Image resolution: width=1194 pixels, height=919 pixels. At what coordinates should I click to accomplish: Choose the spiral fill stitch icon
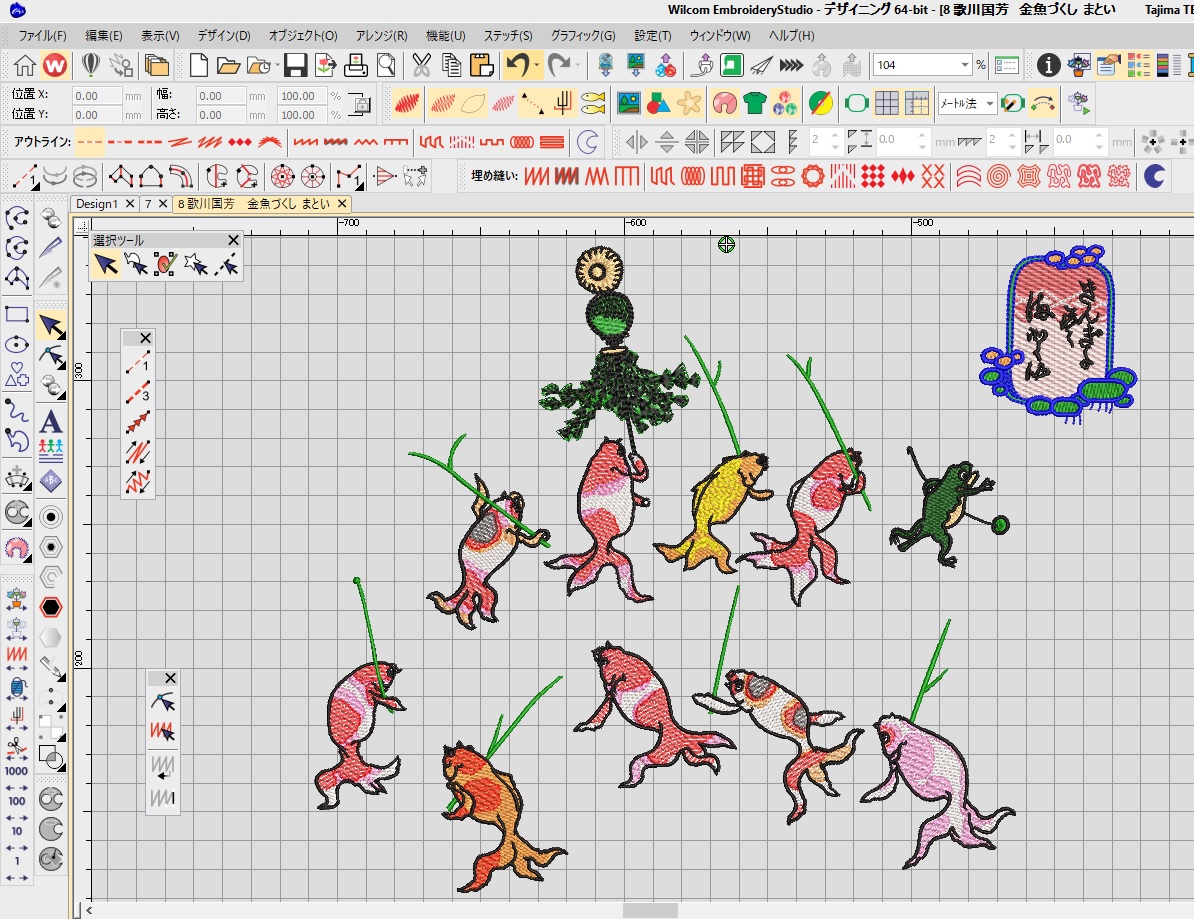(x=998, y=177)
